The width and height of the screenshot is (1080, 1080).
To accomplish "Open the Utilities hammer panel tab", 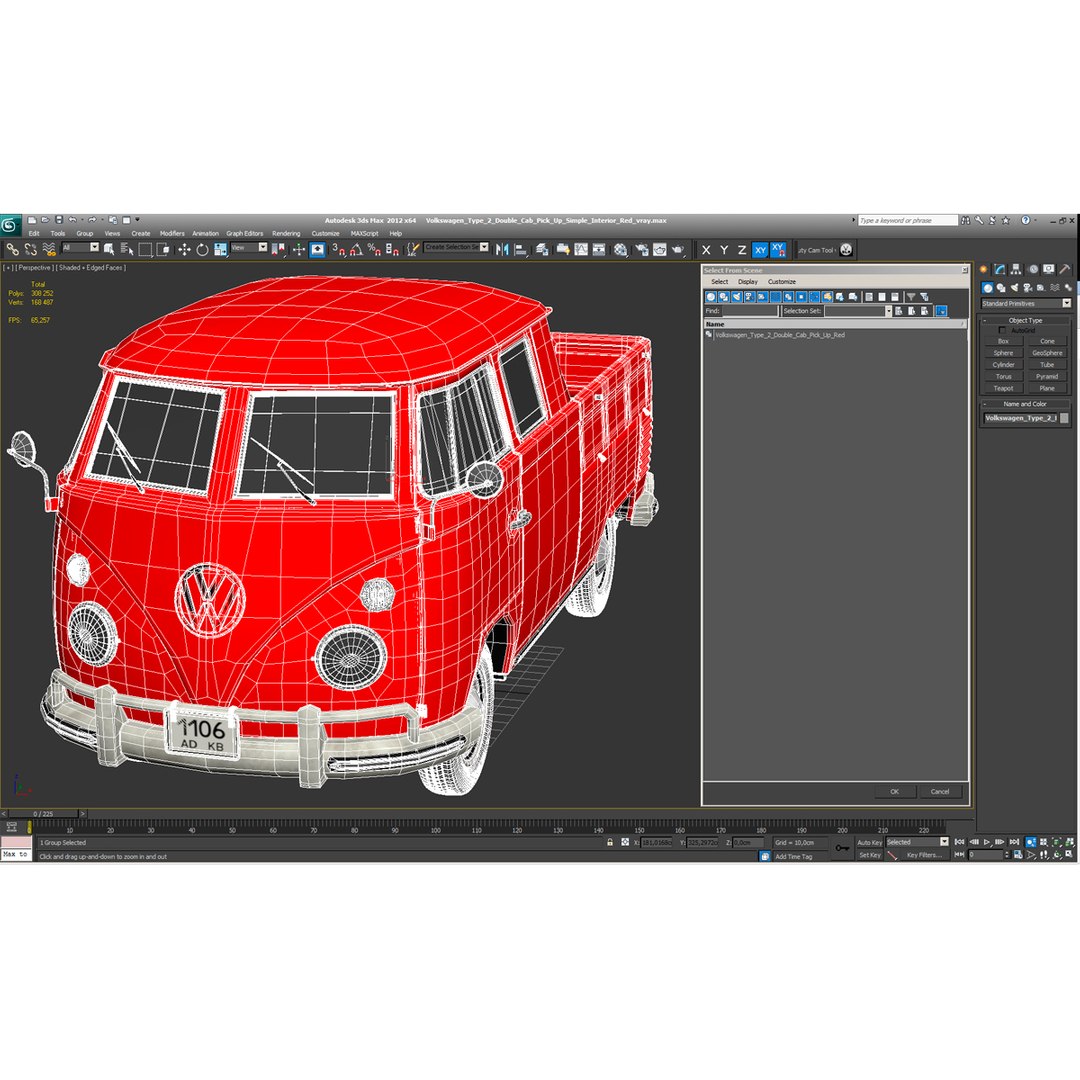I will (1065, 269).
